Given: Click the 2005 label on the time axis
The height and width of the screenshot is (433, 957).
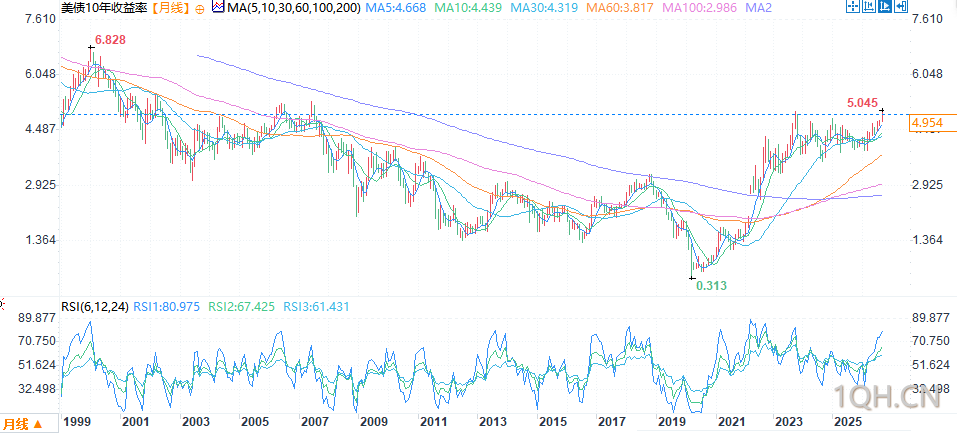Looking at the screenshot, I should [255, 422].
